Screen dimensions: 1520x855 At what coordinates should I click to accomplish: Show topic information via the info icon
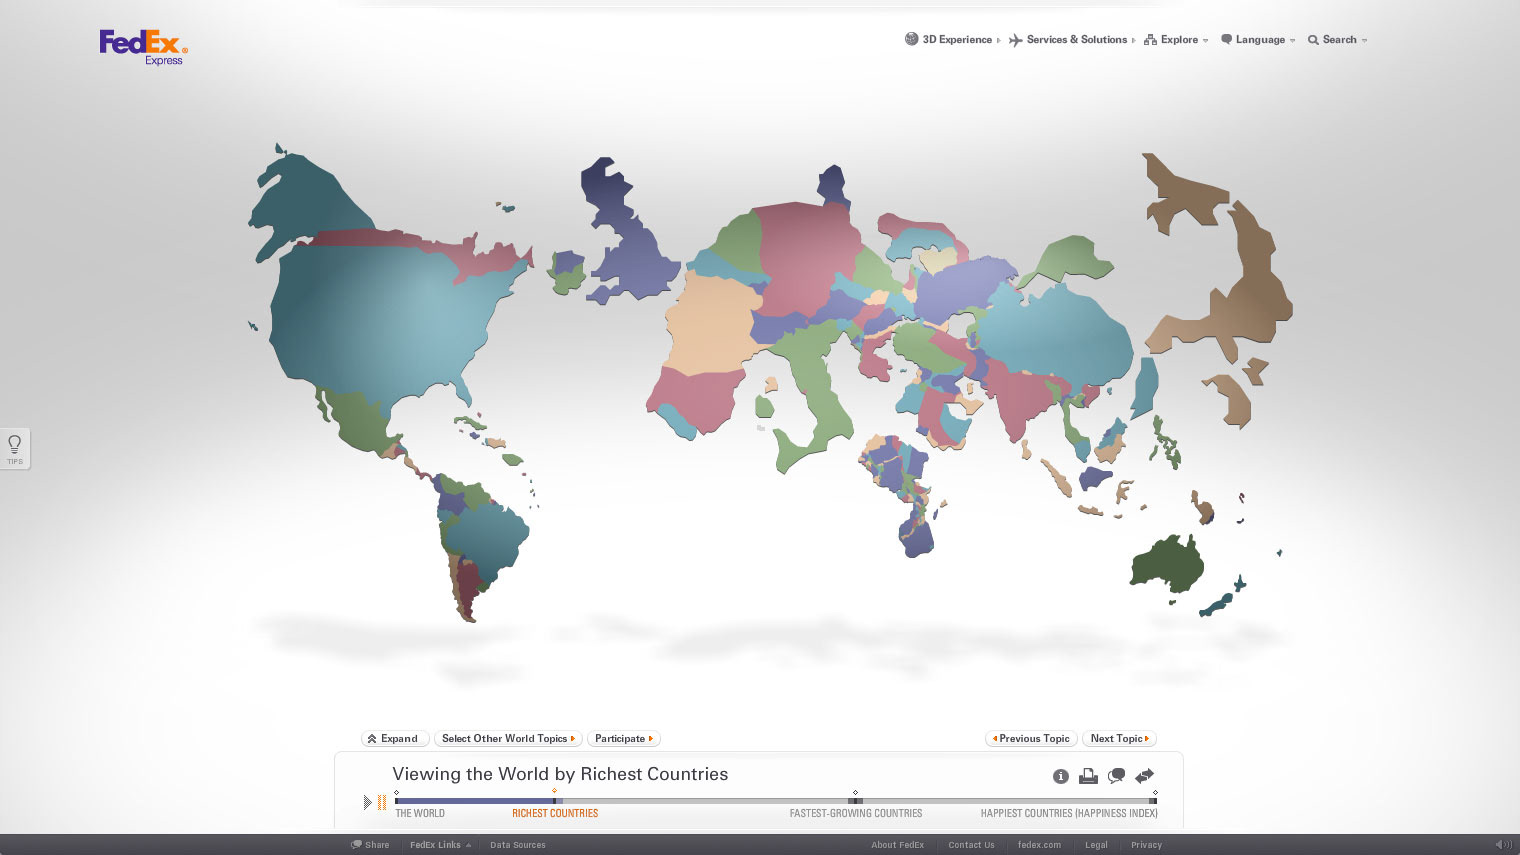[x=1061, y=776]
